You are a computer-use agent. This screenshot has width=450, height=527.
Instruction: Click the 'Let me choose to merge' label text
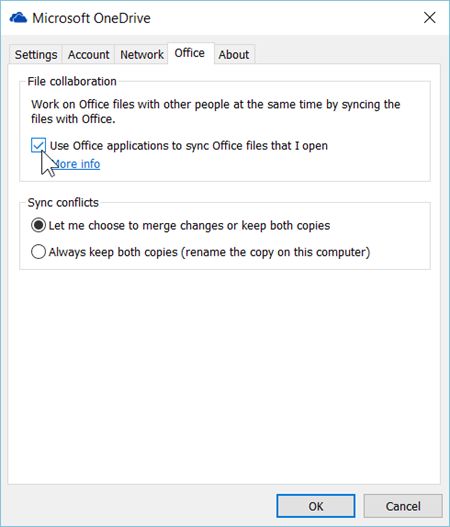[189, 226]
